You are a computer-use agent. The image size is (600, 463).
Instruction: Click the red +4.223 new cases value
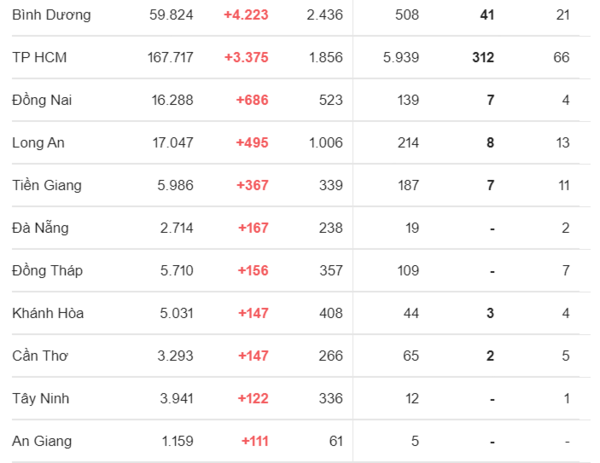246,15
